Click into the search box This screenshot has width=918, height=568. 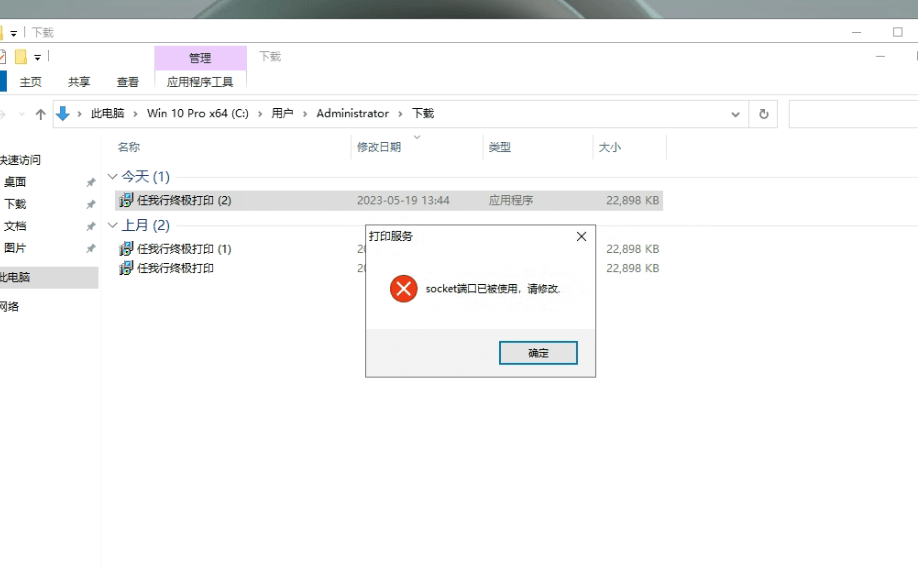(853, 114)
